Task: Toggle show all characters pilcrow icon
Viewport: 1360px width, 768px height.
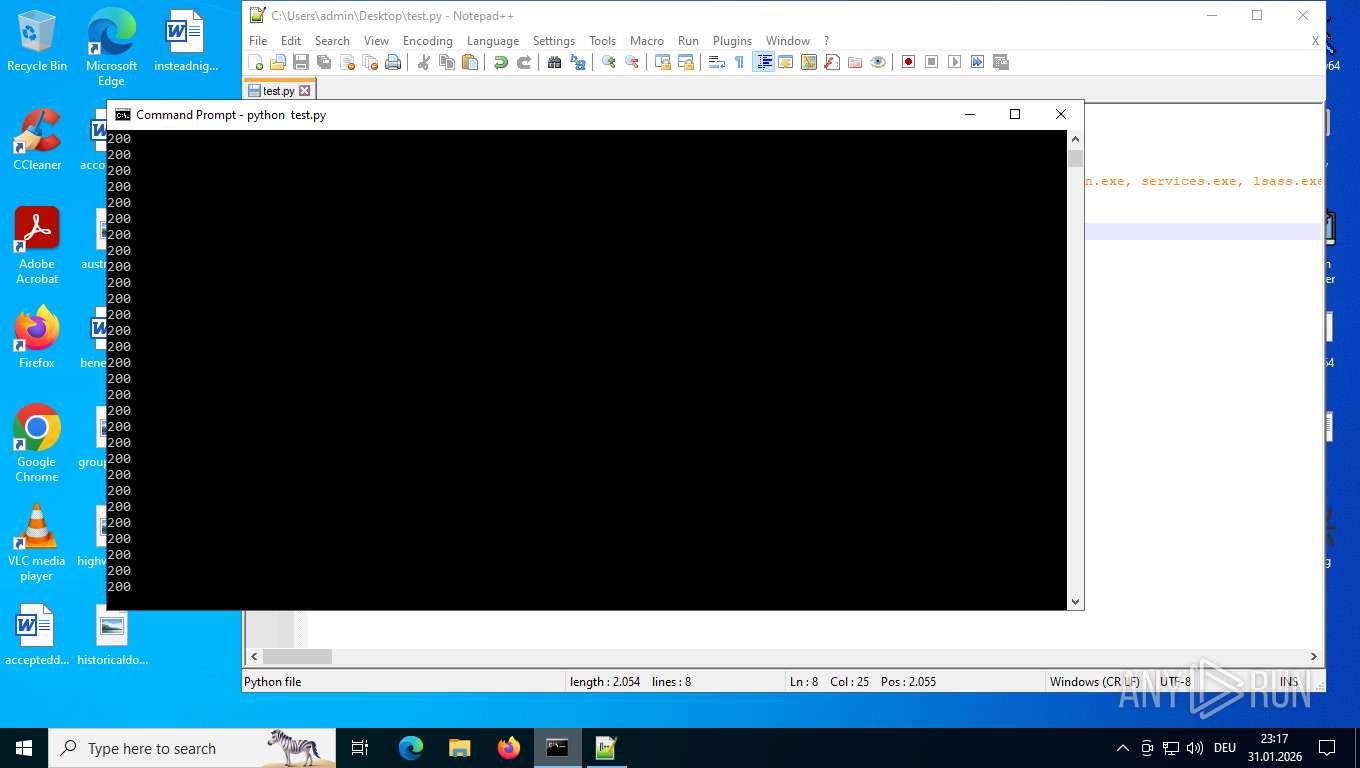Action: [740, 62]
